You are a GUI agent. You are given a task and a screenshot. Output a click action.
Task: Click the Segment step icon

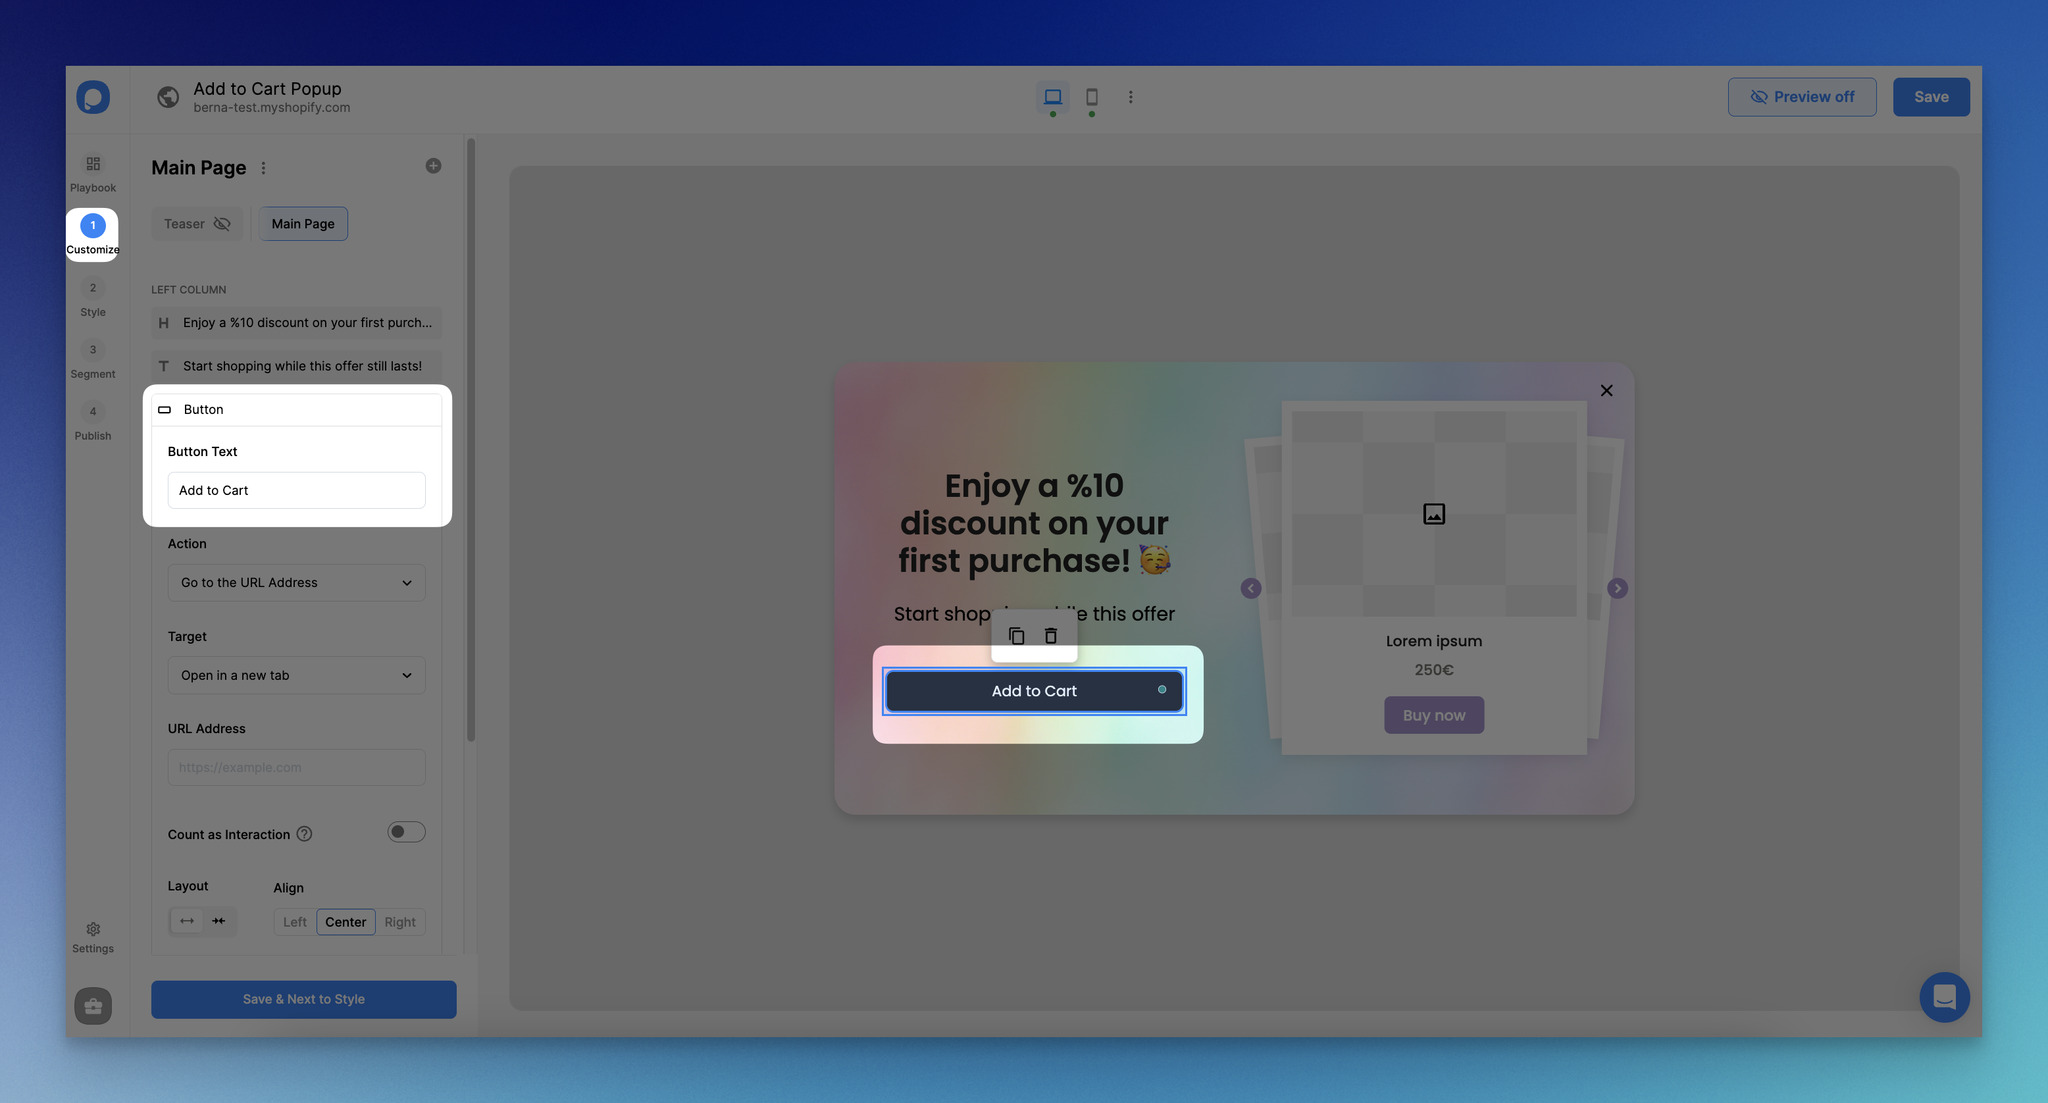(92, 350)
